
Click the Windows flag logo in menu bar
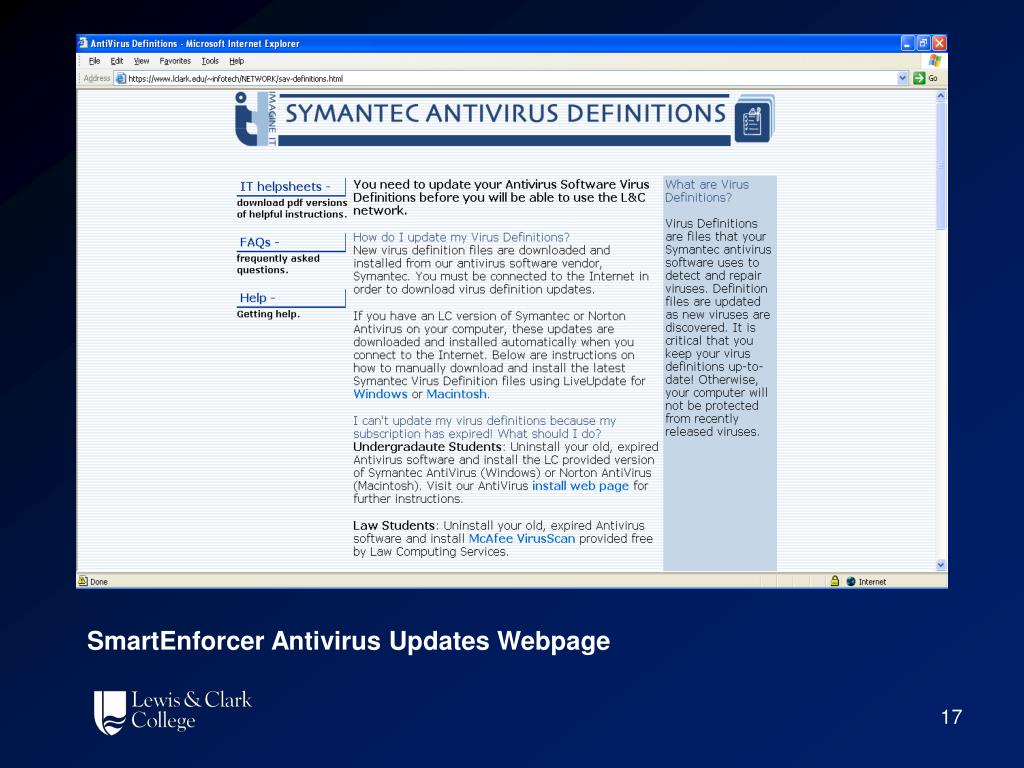pyautogui.click(x=935, y=60)
